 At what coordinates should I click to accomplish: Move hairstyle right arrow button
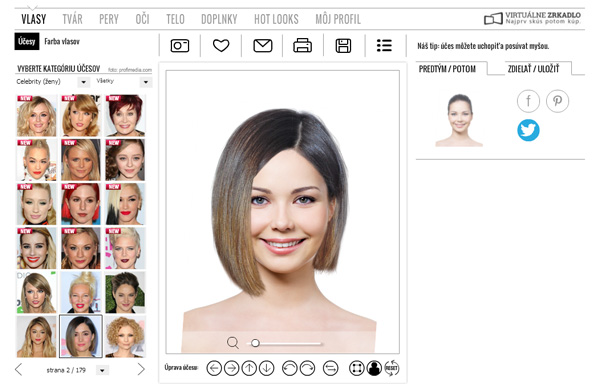tap(232, 368)
